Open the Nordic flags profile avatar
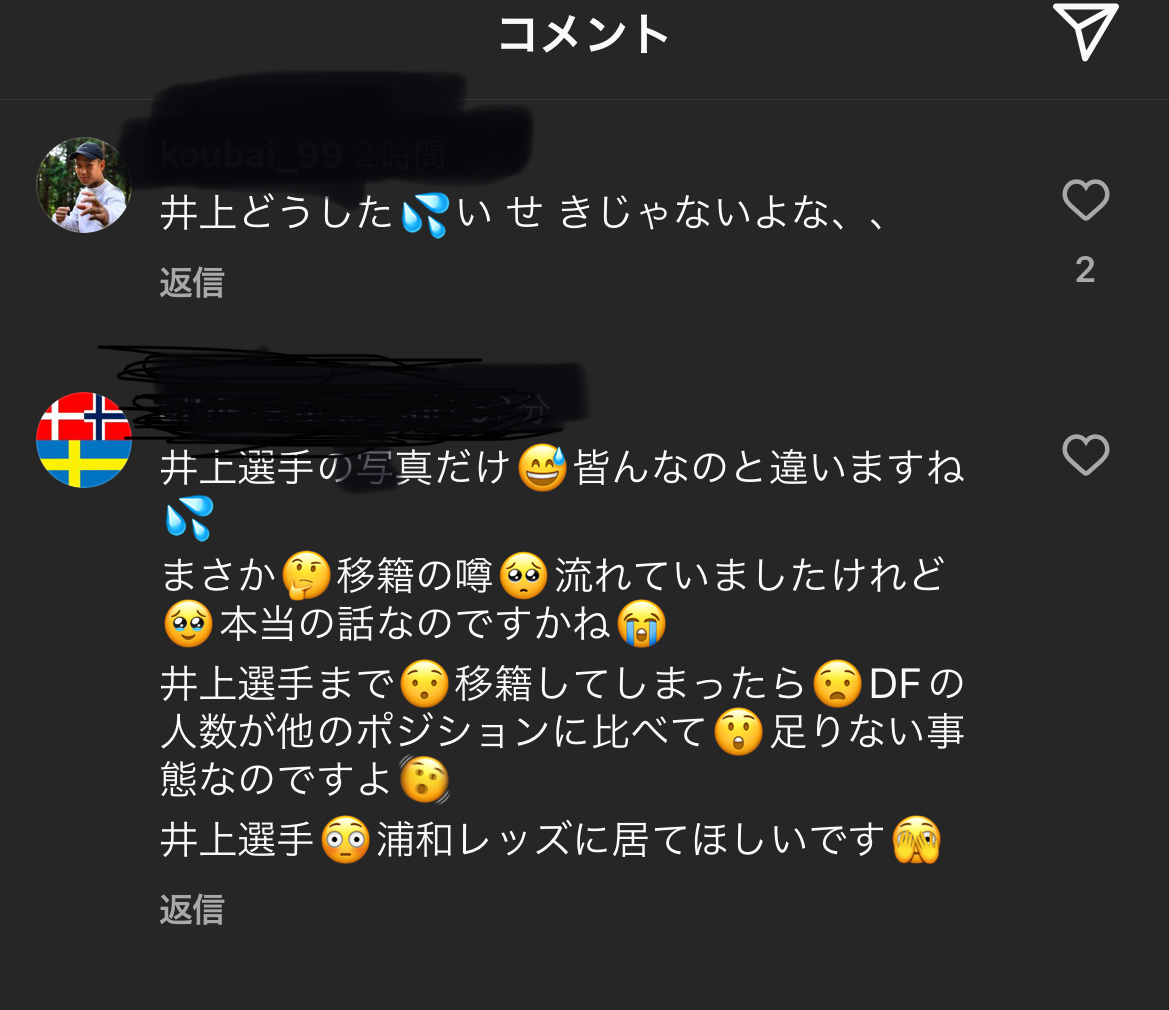 84,440
